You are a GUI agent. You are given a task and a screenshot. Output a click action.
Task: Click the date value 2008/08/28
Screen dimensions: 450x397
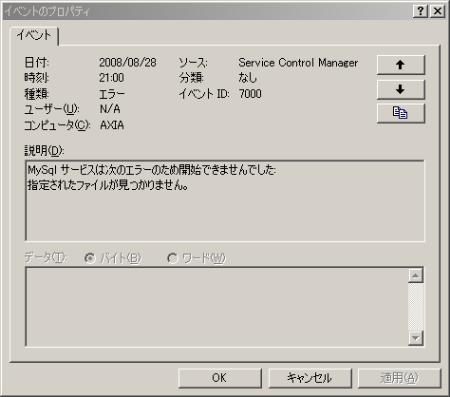pyautogui.click(x=128, y=62)
